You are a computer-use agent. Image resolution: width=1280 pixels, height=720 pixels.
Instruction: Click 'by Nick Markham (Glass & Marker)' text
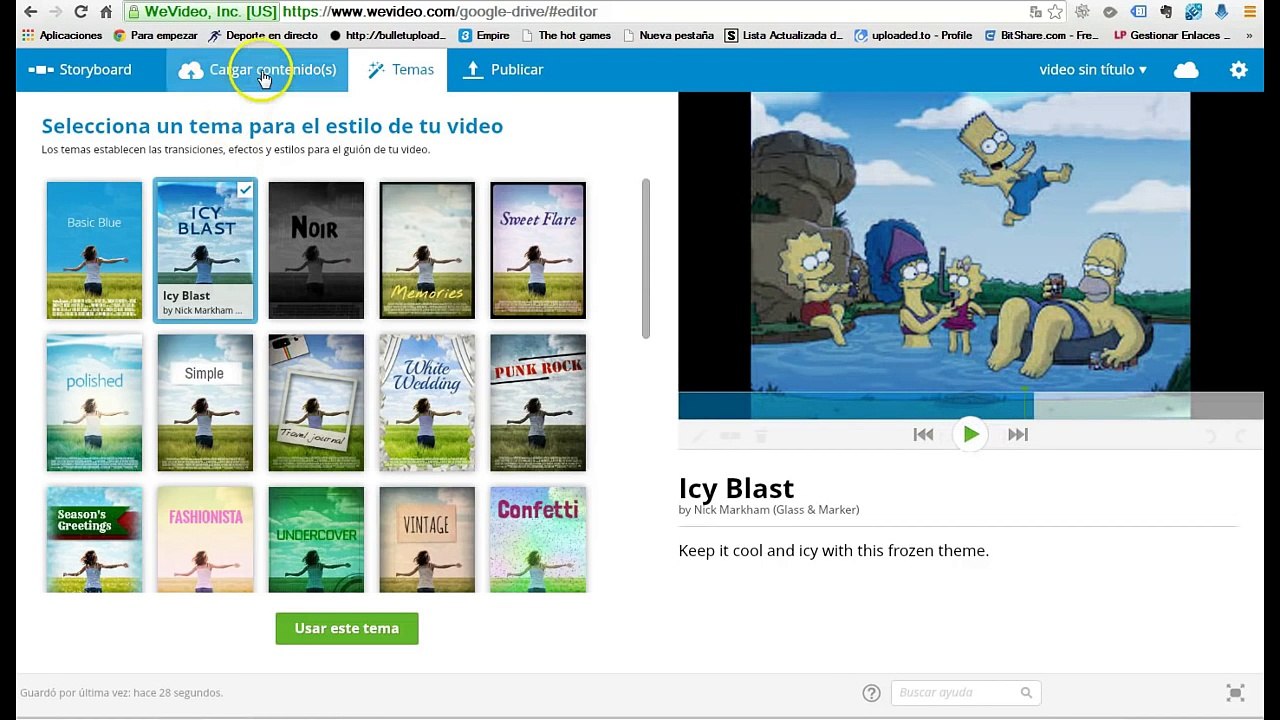[769, 510]
